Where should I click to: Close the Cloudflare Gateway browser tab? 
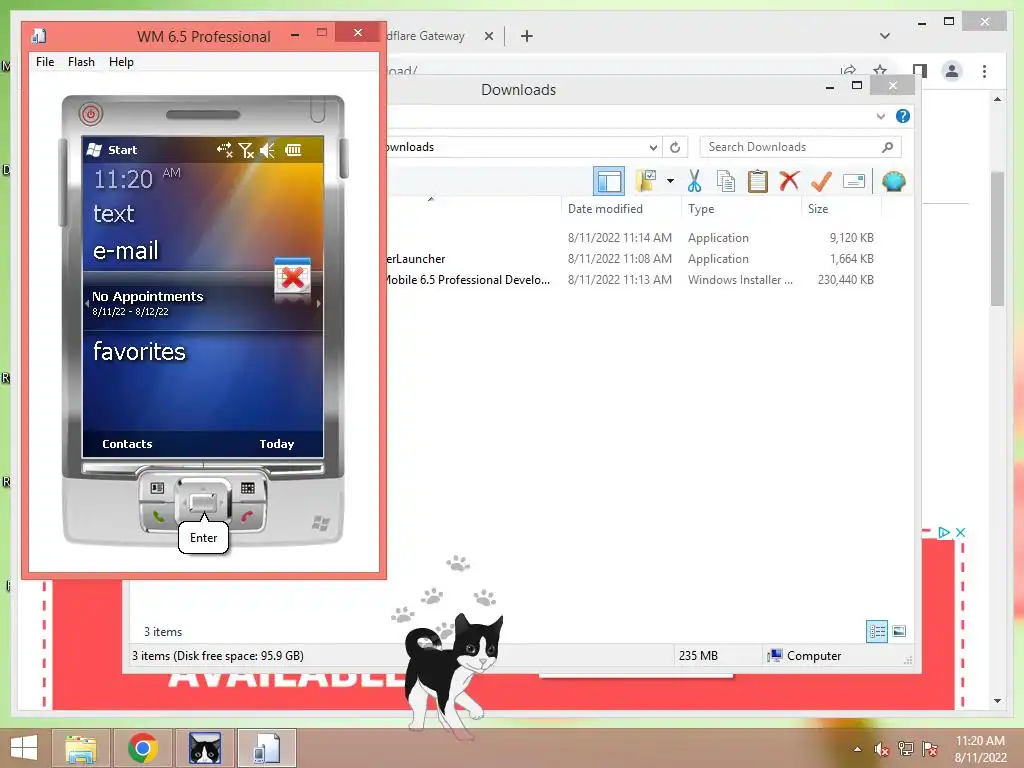(x=488, y=36)
